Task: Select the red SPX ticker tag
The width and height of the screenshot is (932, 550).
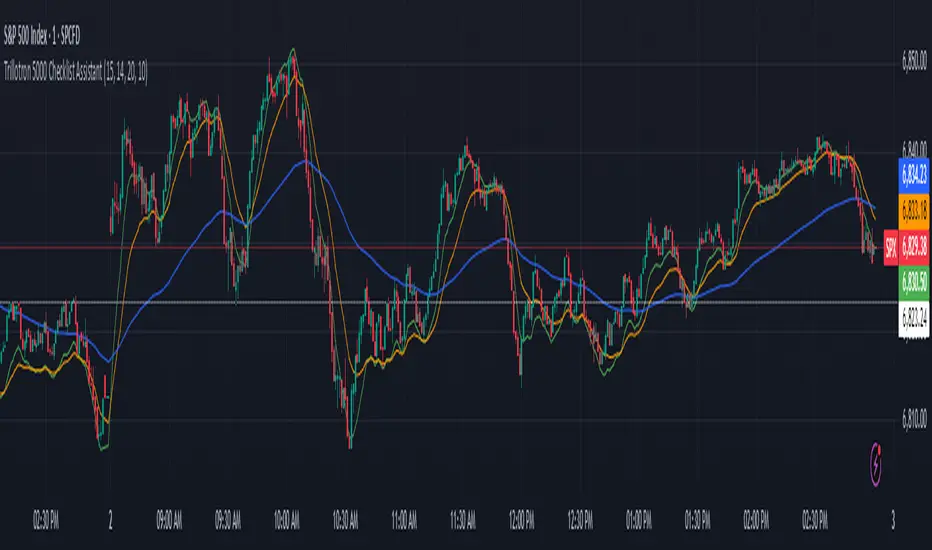Action: click(890, 247)
